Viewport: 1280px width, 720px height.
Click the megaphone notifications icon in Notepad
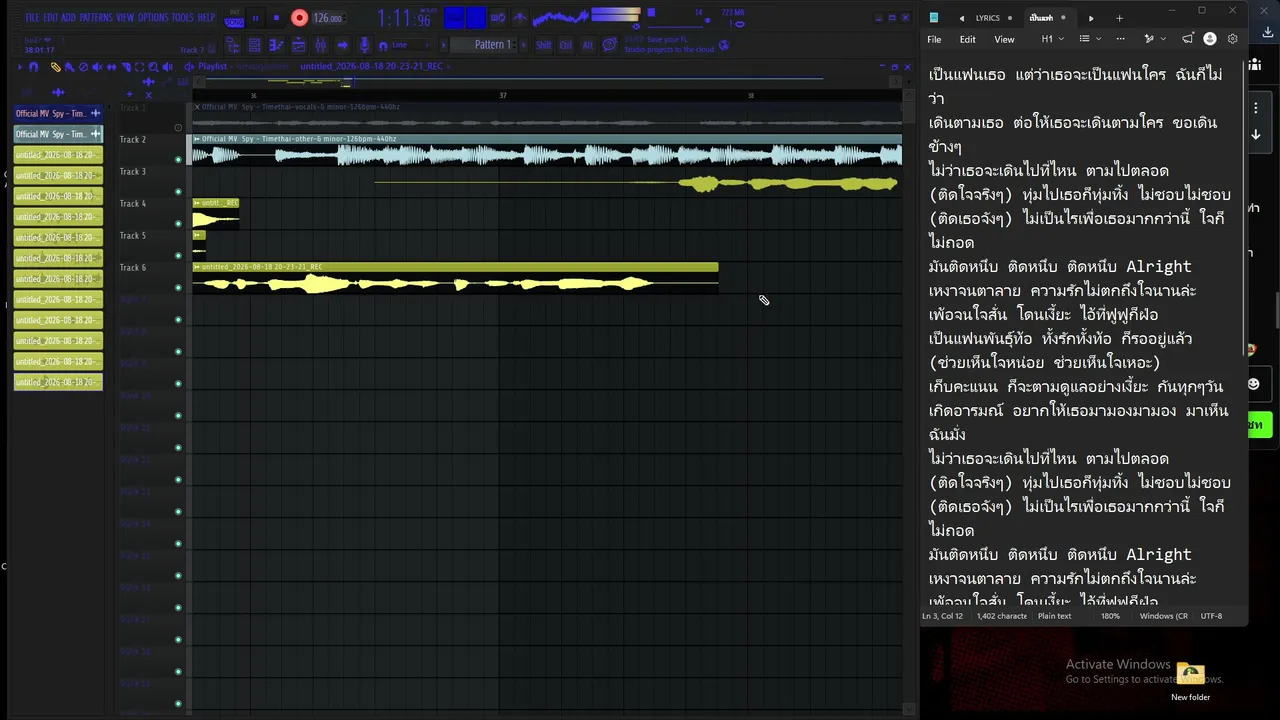coord(1188,39)
